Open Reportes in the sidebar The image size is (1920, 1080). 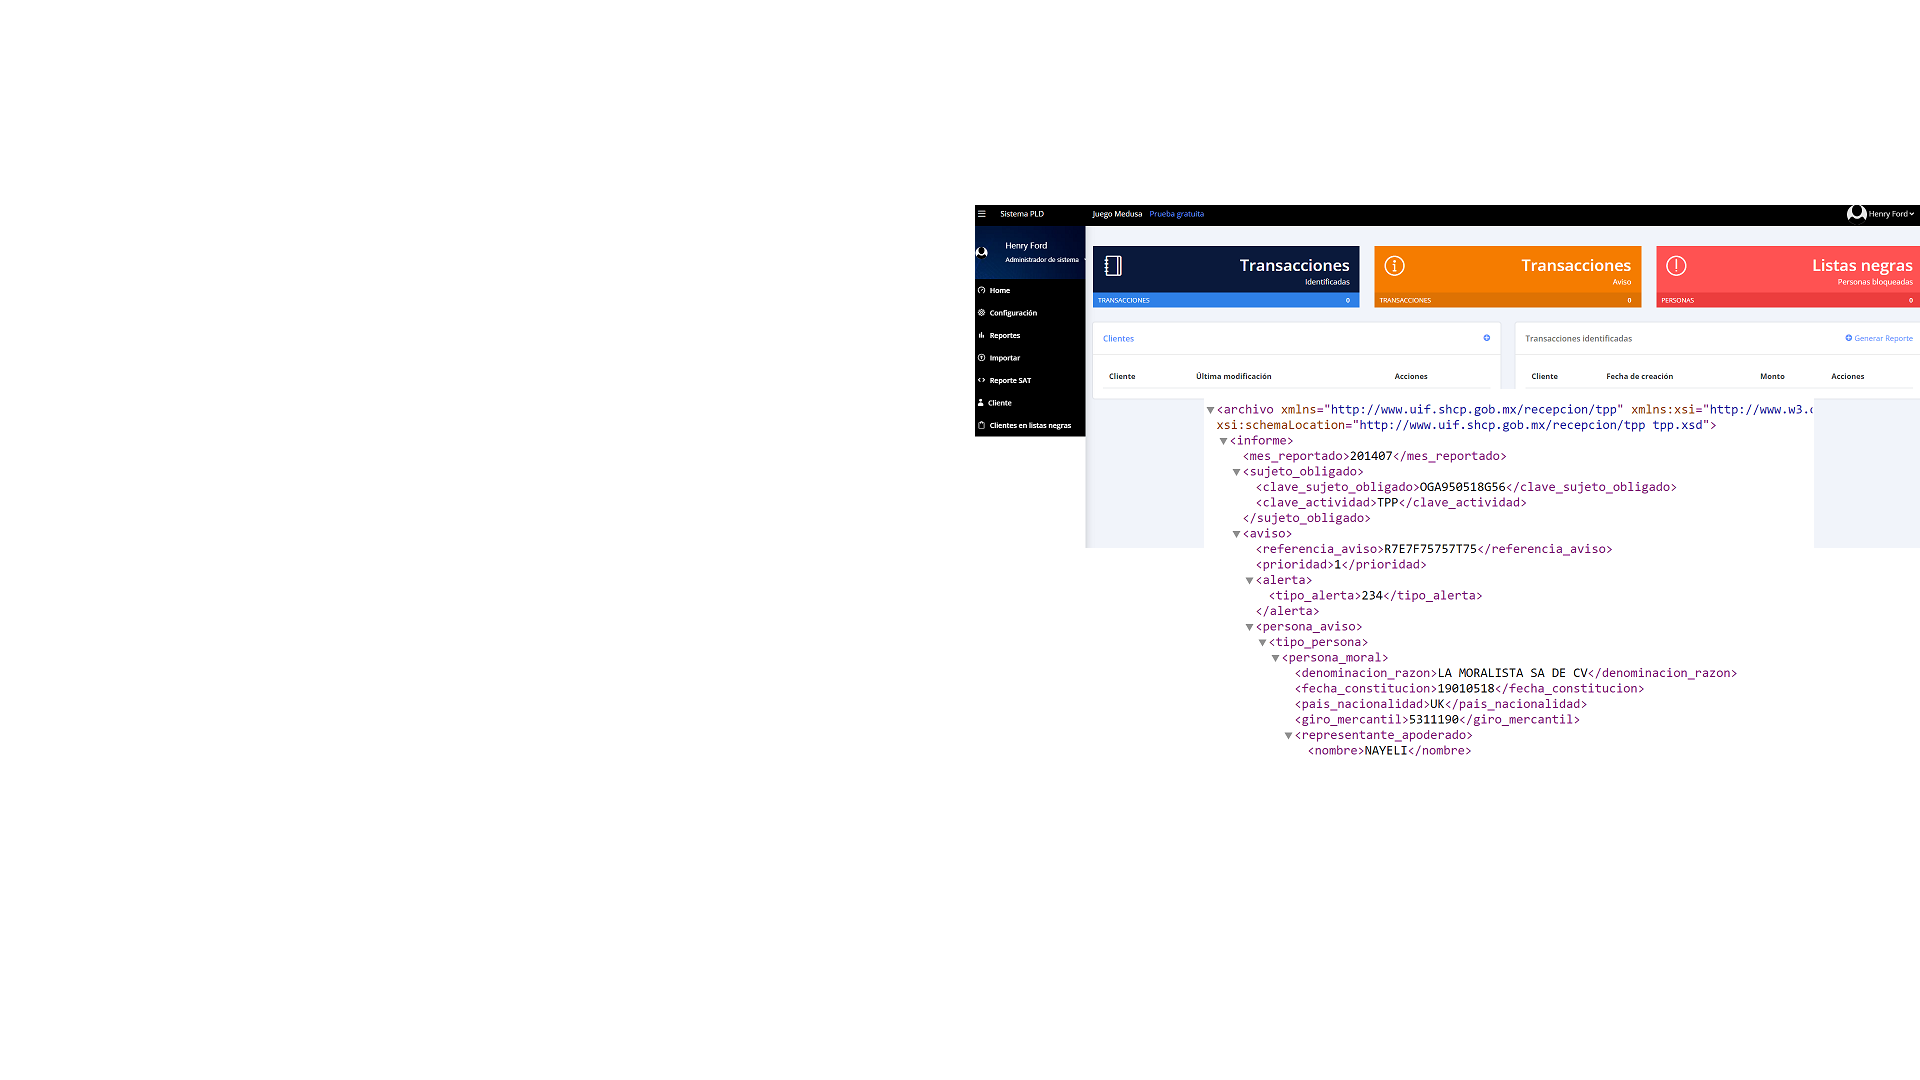[x=1004, y=336]
